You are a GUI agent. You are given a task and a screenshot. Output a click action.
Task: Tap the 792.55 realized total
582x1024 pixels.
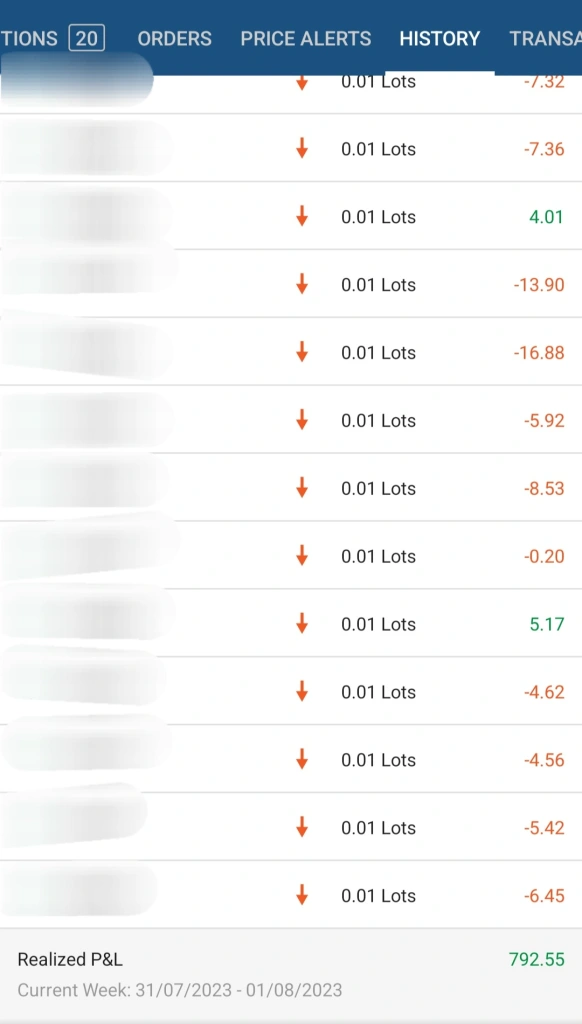536,959
